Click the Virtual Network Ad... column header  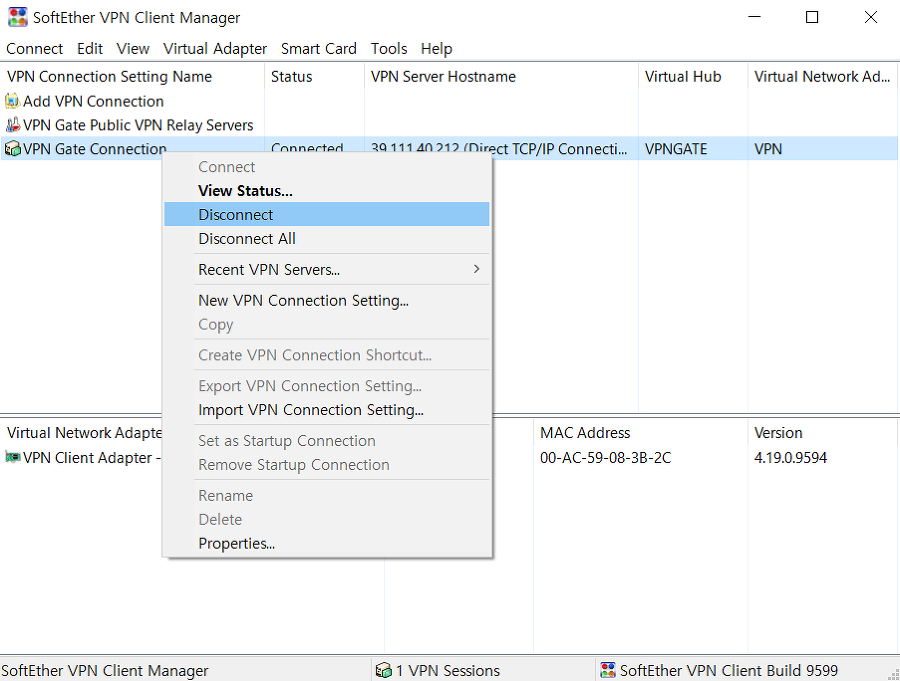point(822,76)
